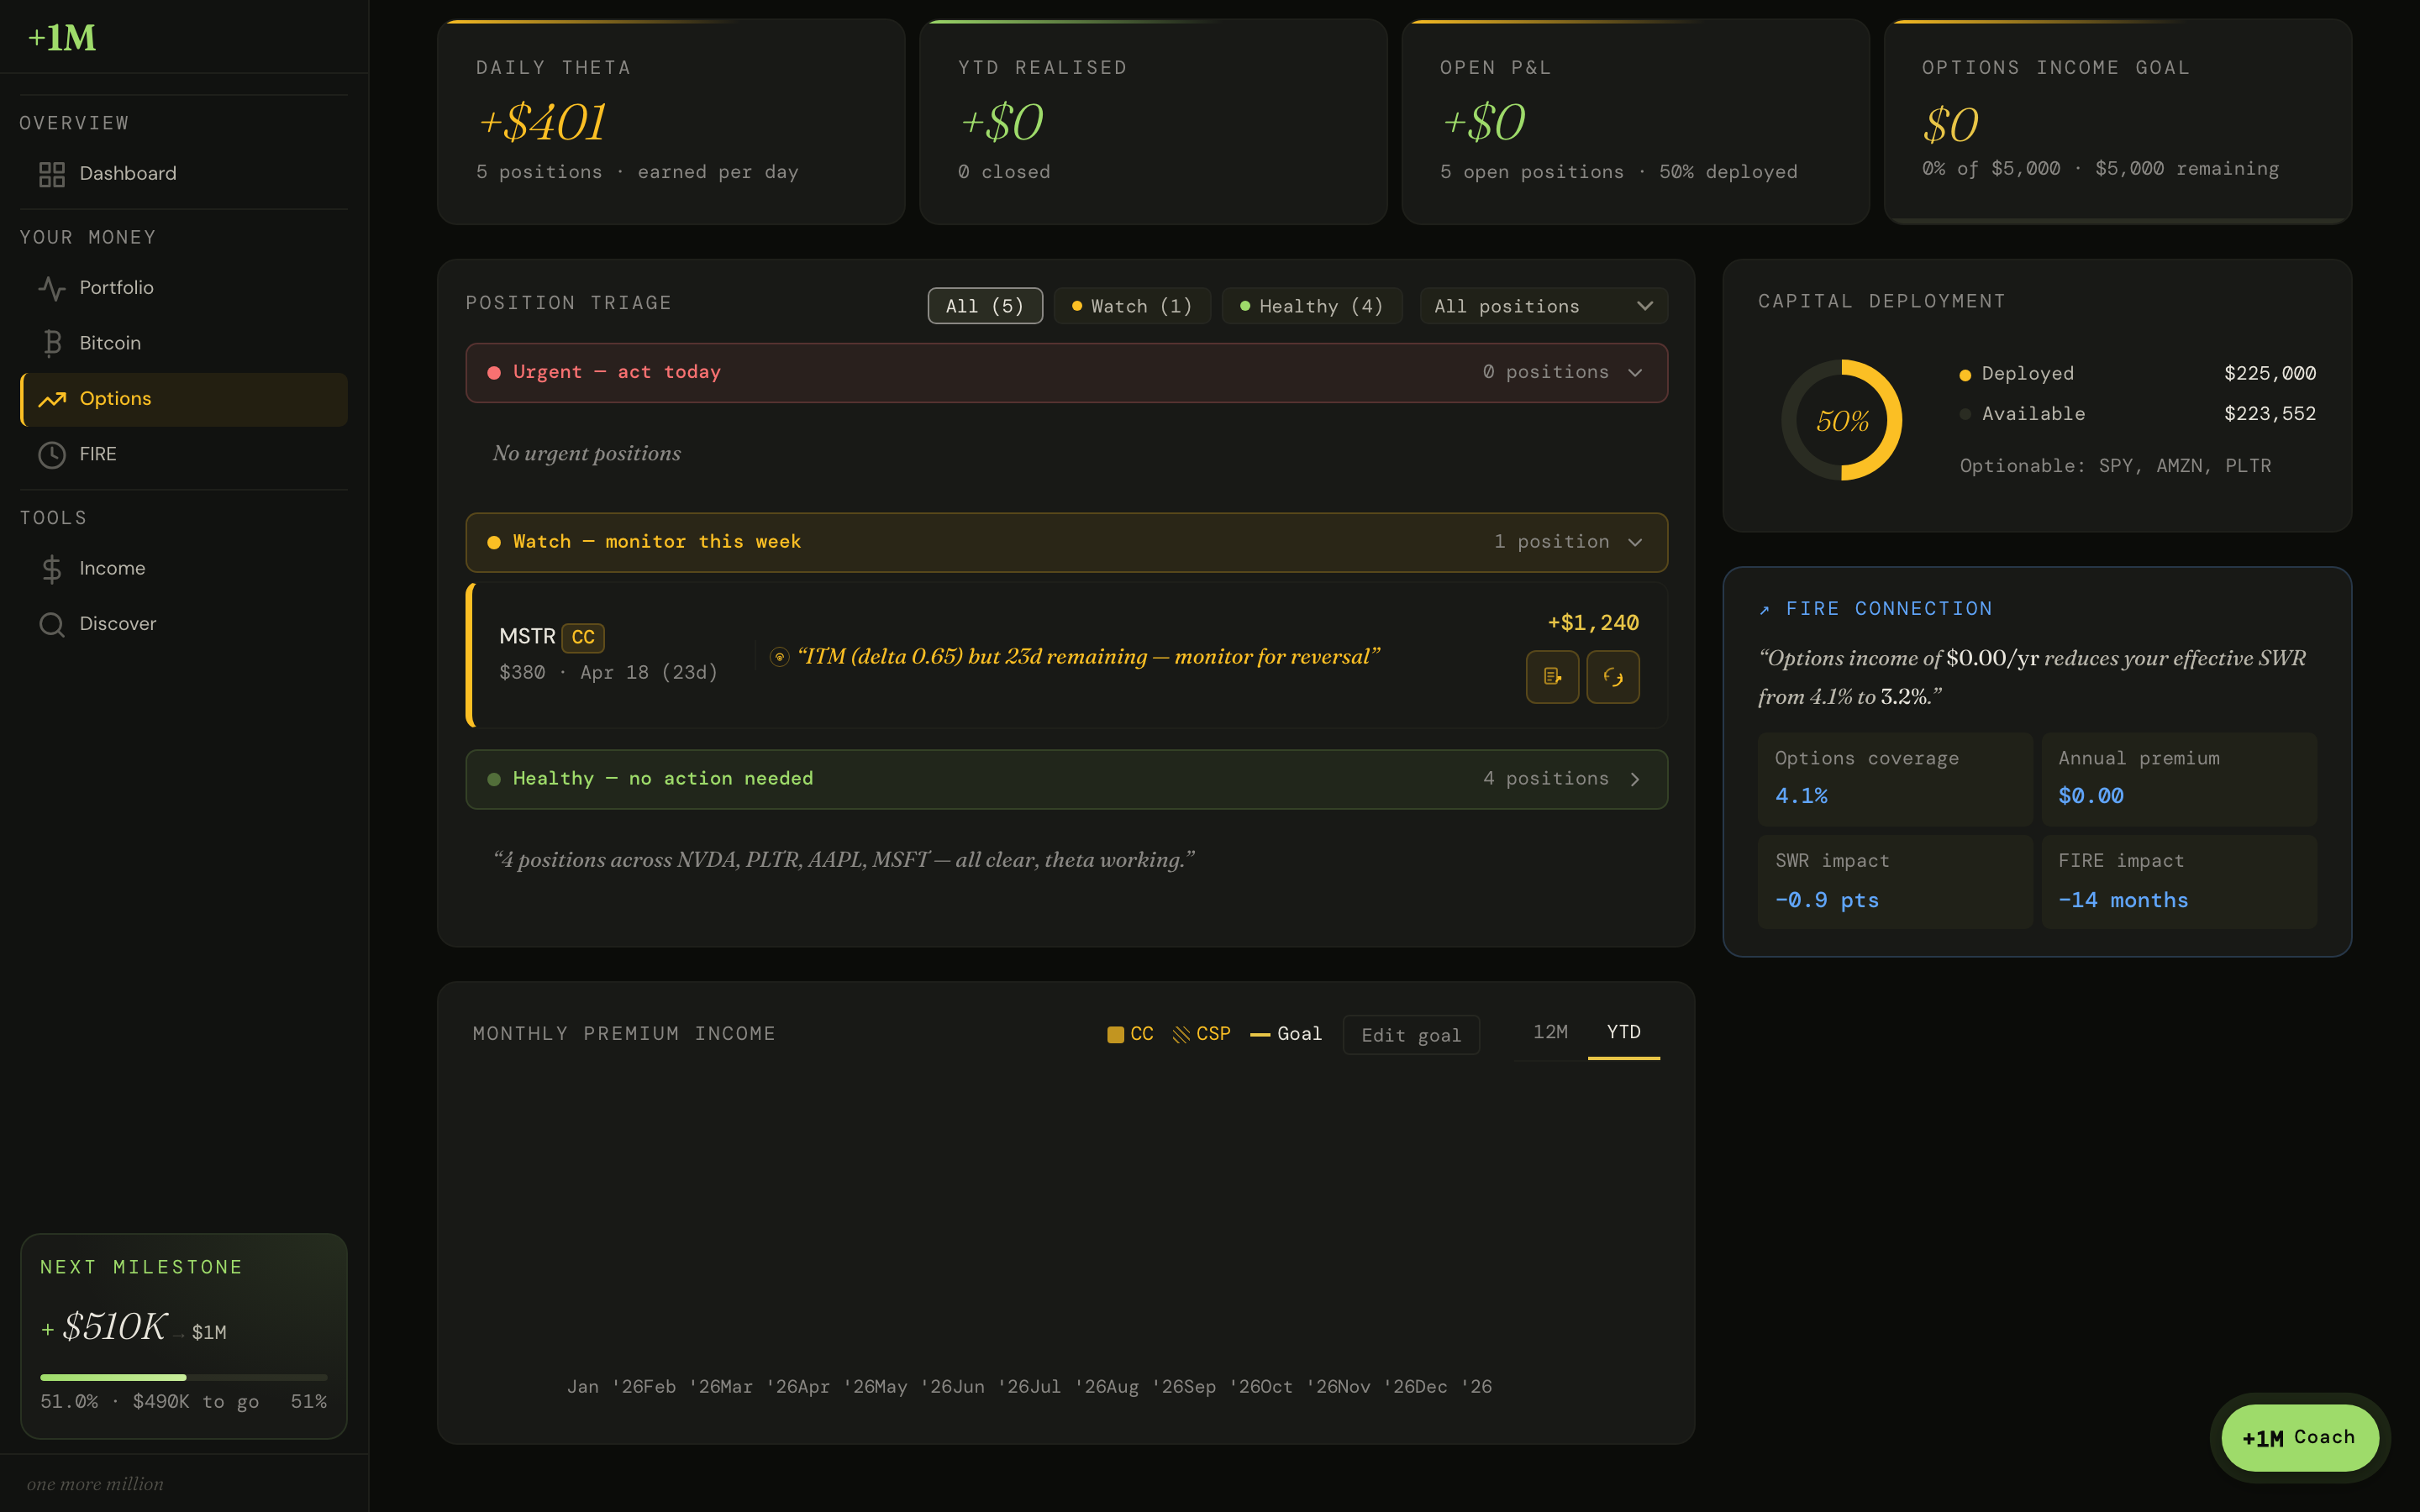Click the FIRE clock icon
The height and width of the screenshot is (1512, 2420).
pyautogui.click(x=52, y=454)
